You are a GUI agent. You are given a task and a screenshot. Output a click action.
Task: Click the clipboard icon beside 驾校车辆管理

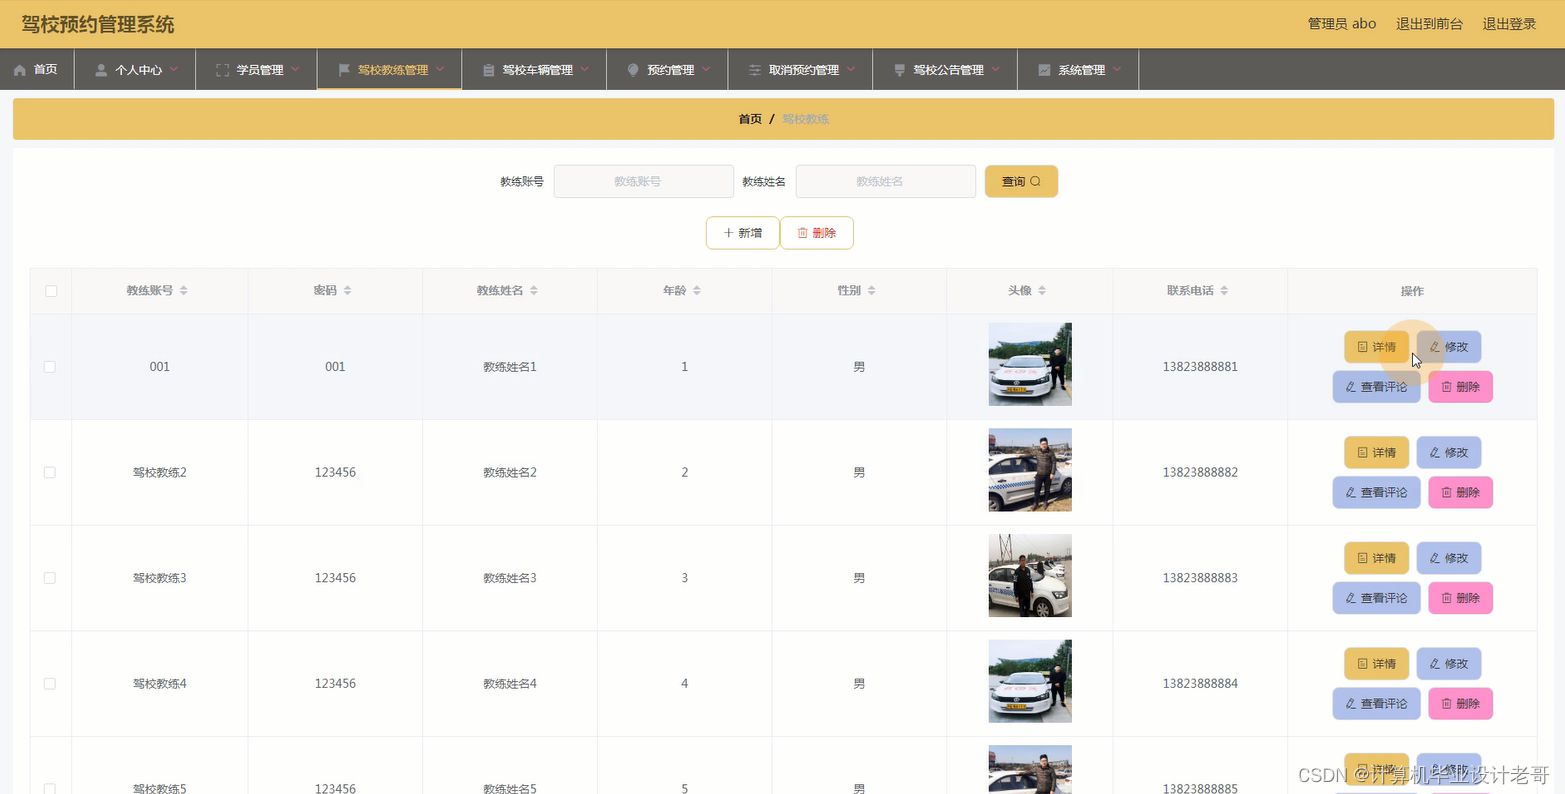click(488, 70)
